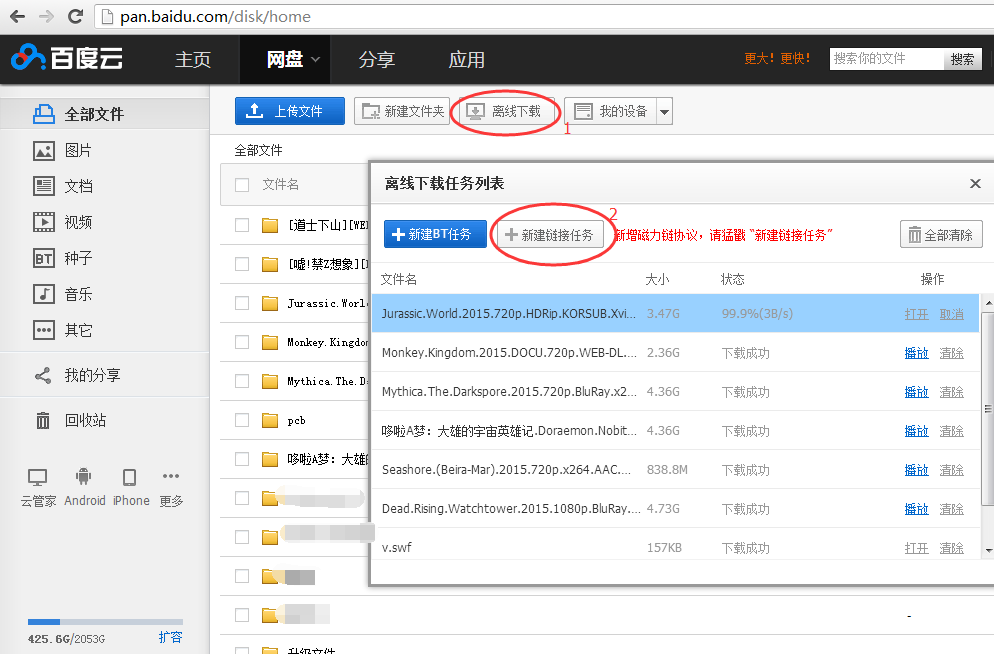Click 清除 for v.swf task
Screen dimensions: 994x654
(952, 548)
